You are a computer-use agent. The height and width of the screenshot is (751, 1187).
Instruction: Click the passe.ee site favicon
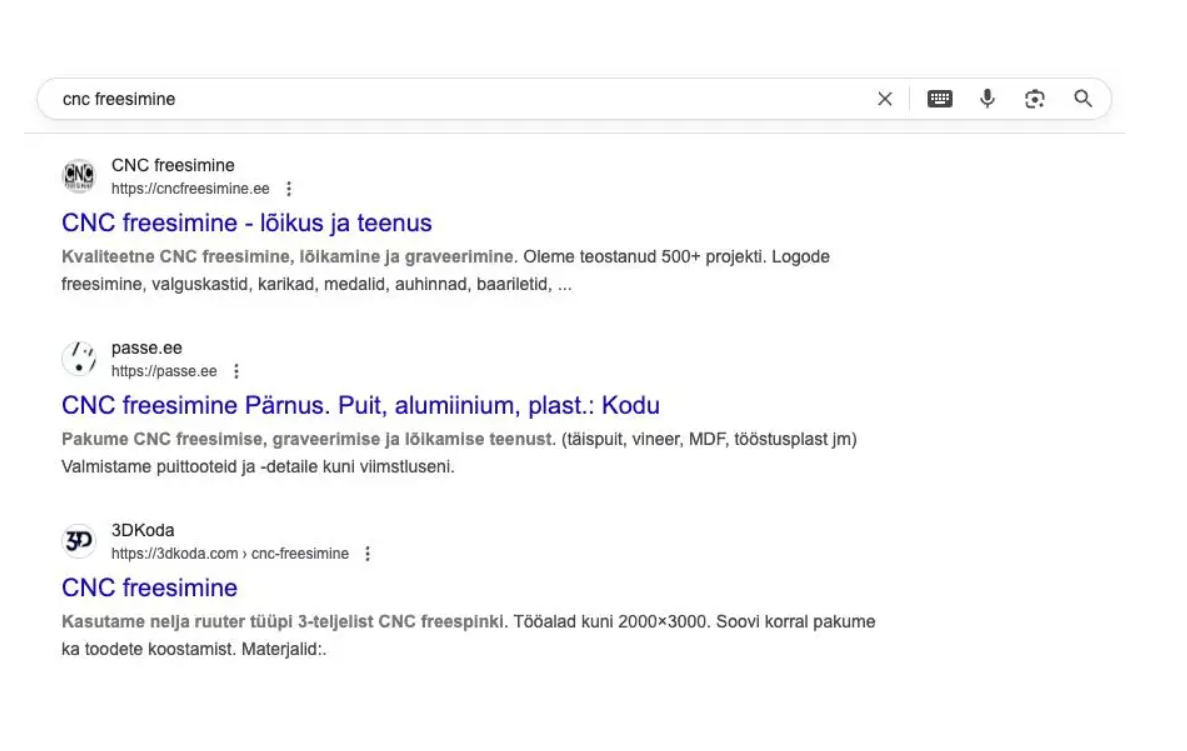(x=79, y=359)
